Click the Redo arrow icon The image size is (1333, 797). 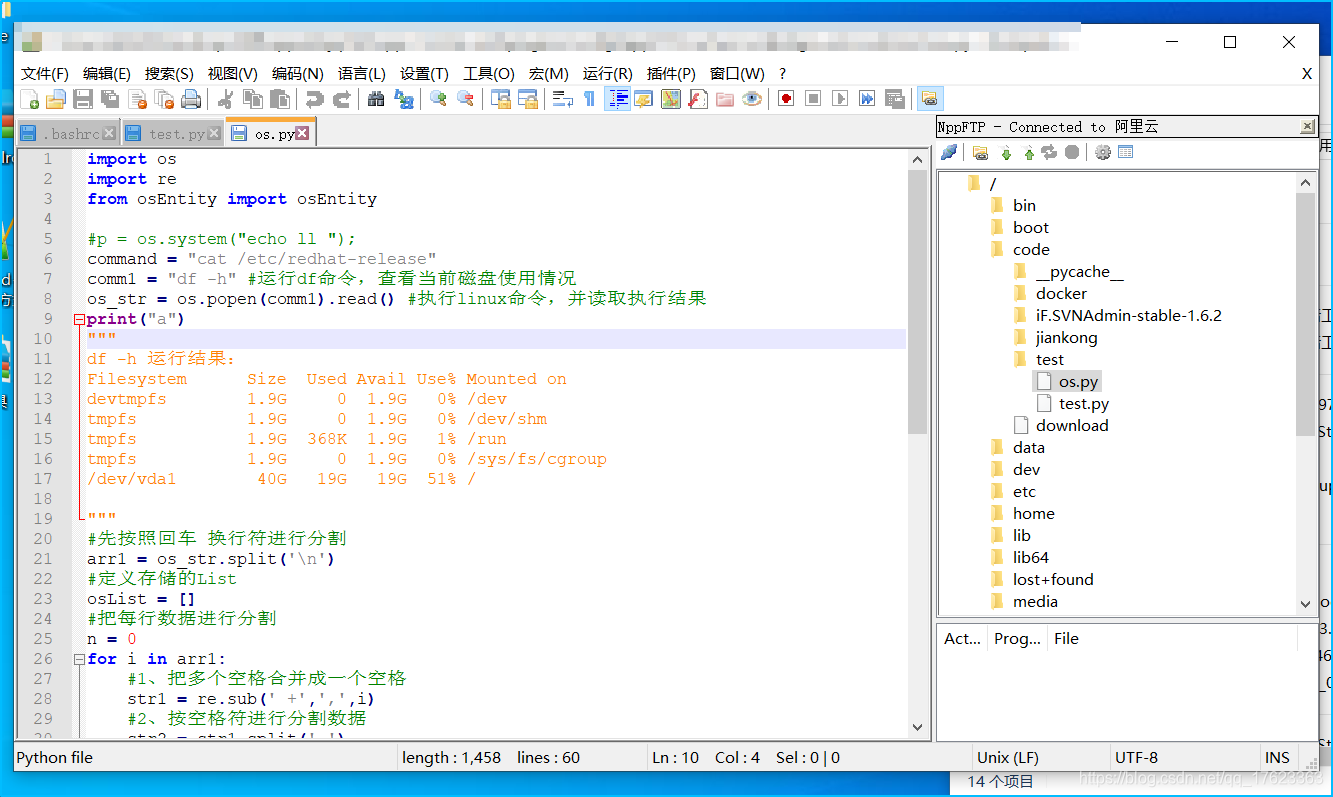click(x=342, y=99)
